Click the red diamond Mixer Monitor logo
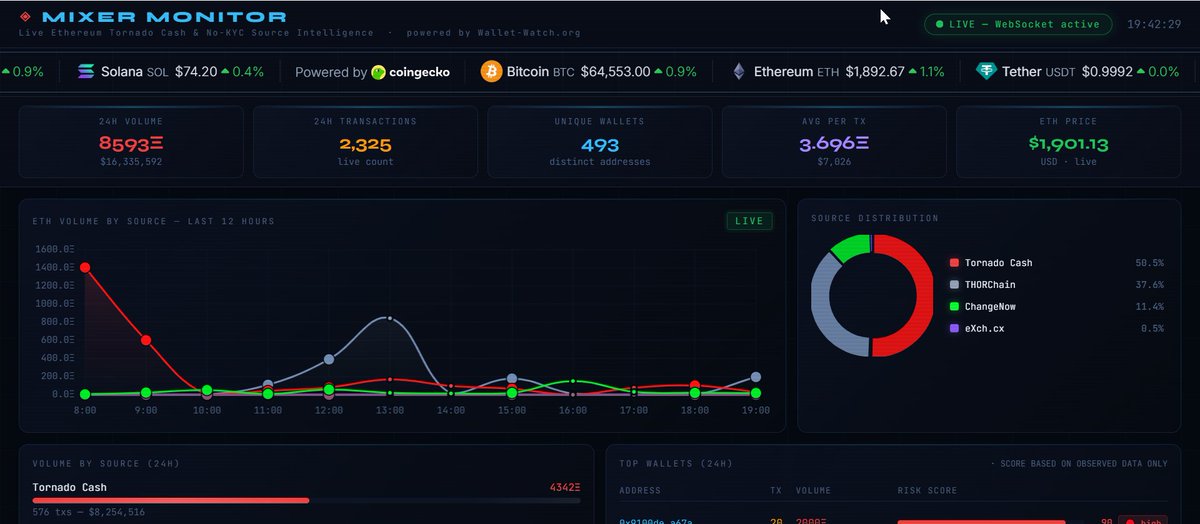 point(25,17)
